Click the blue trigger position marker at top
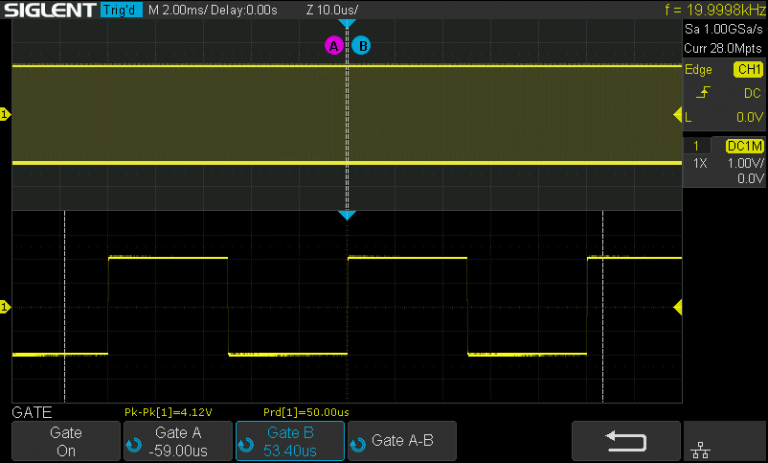768x463 pixels. 347,23
